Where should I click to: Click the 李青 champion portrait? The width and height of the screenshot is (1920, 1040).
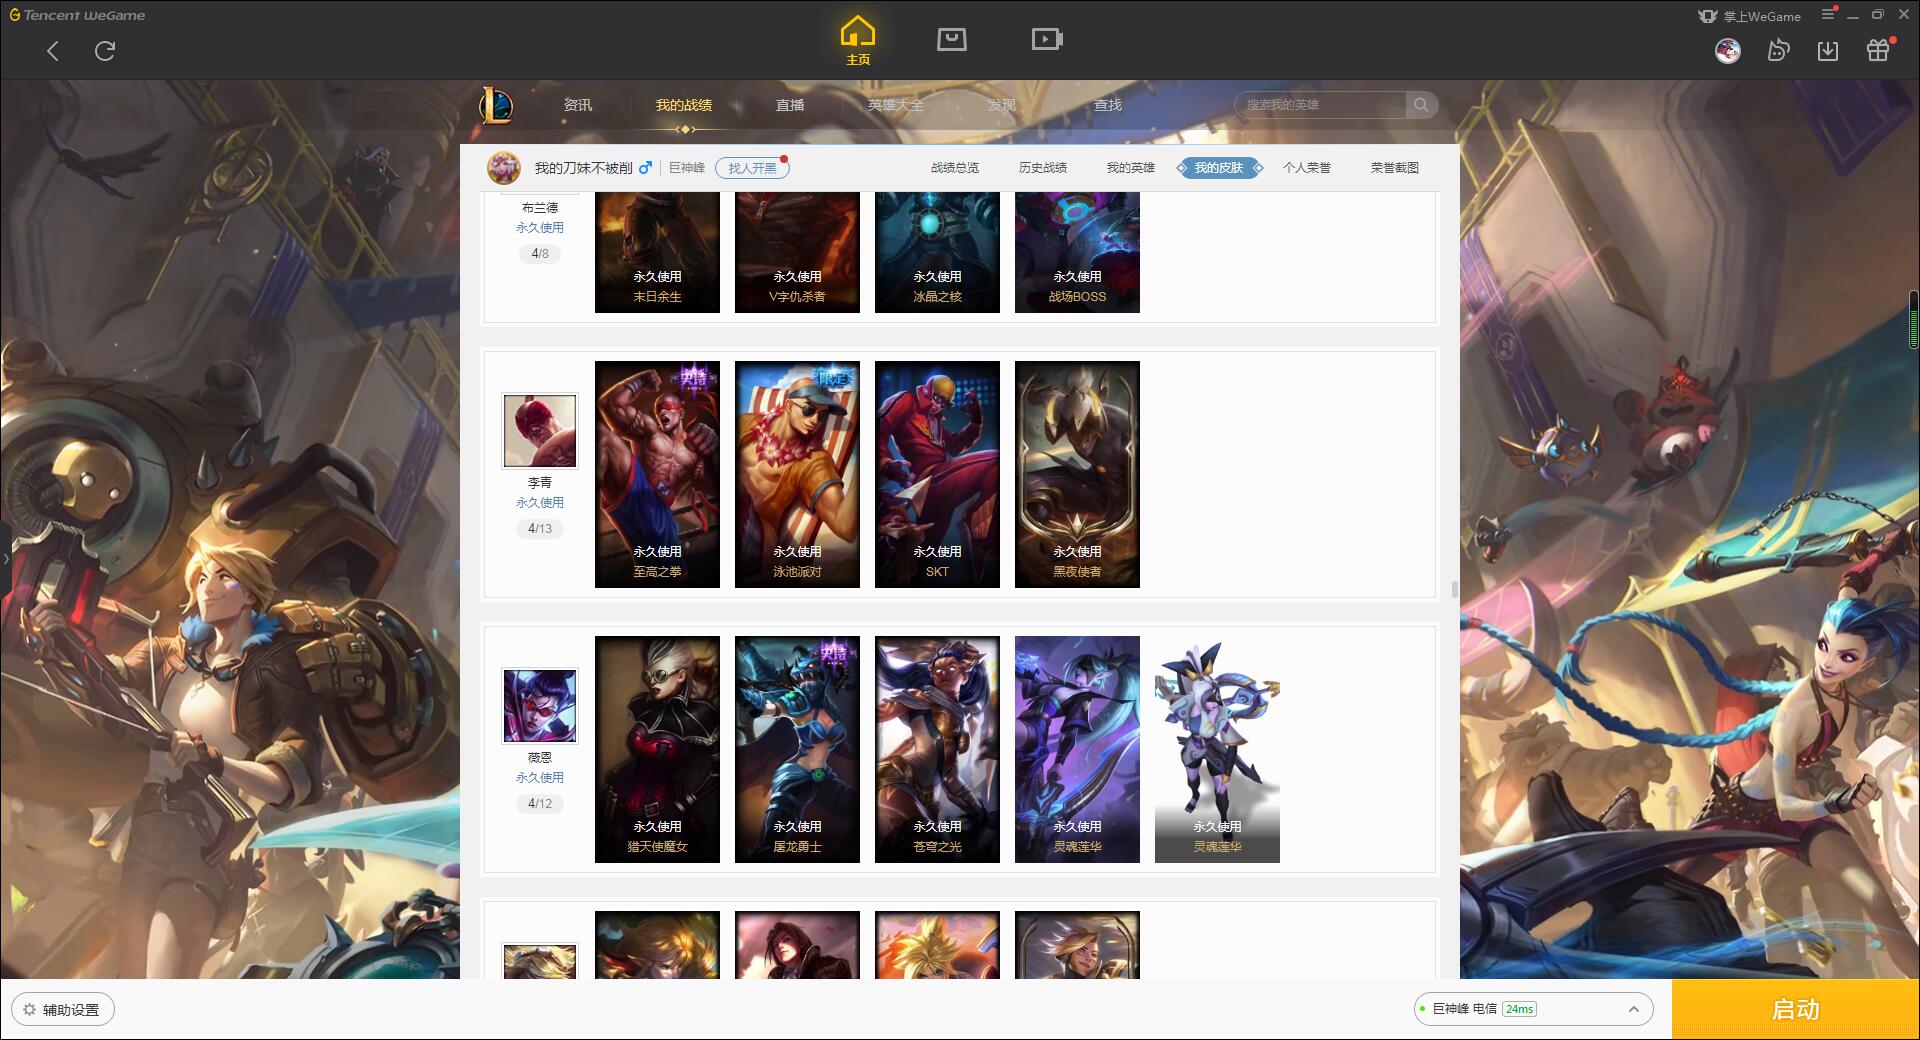point(540,431)
